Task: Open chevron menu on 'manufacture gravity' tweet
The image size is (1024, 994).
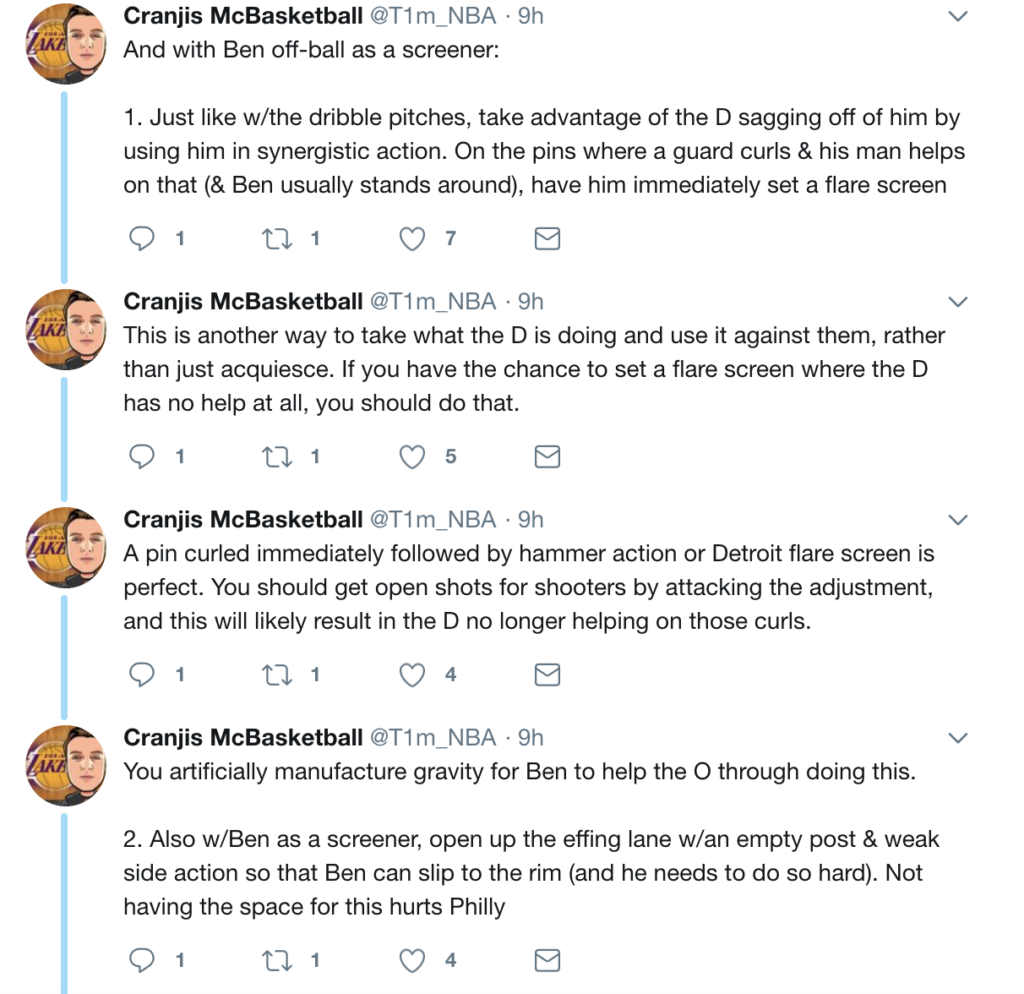Action: click(x=957, y=739)
